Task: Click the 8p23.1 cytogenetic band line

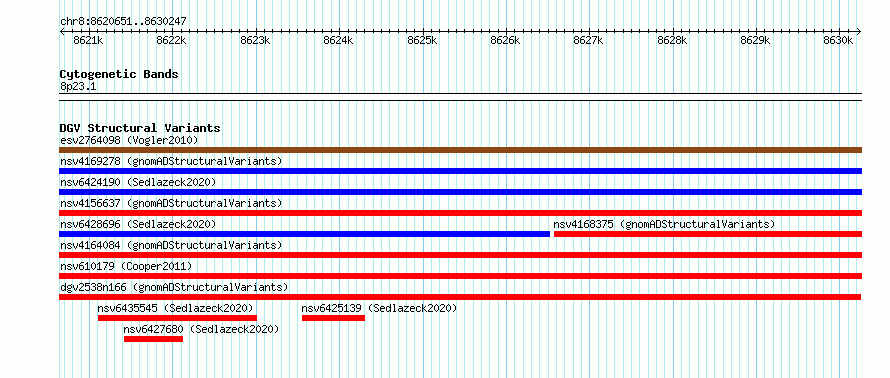Action: coord(460,97)
